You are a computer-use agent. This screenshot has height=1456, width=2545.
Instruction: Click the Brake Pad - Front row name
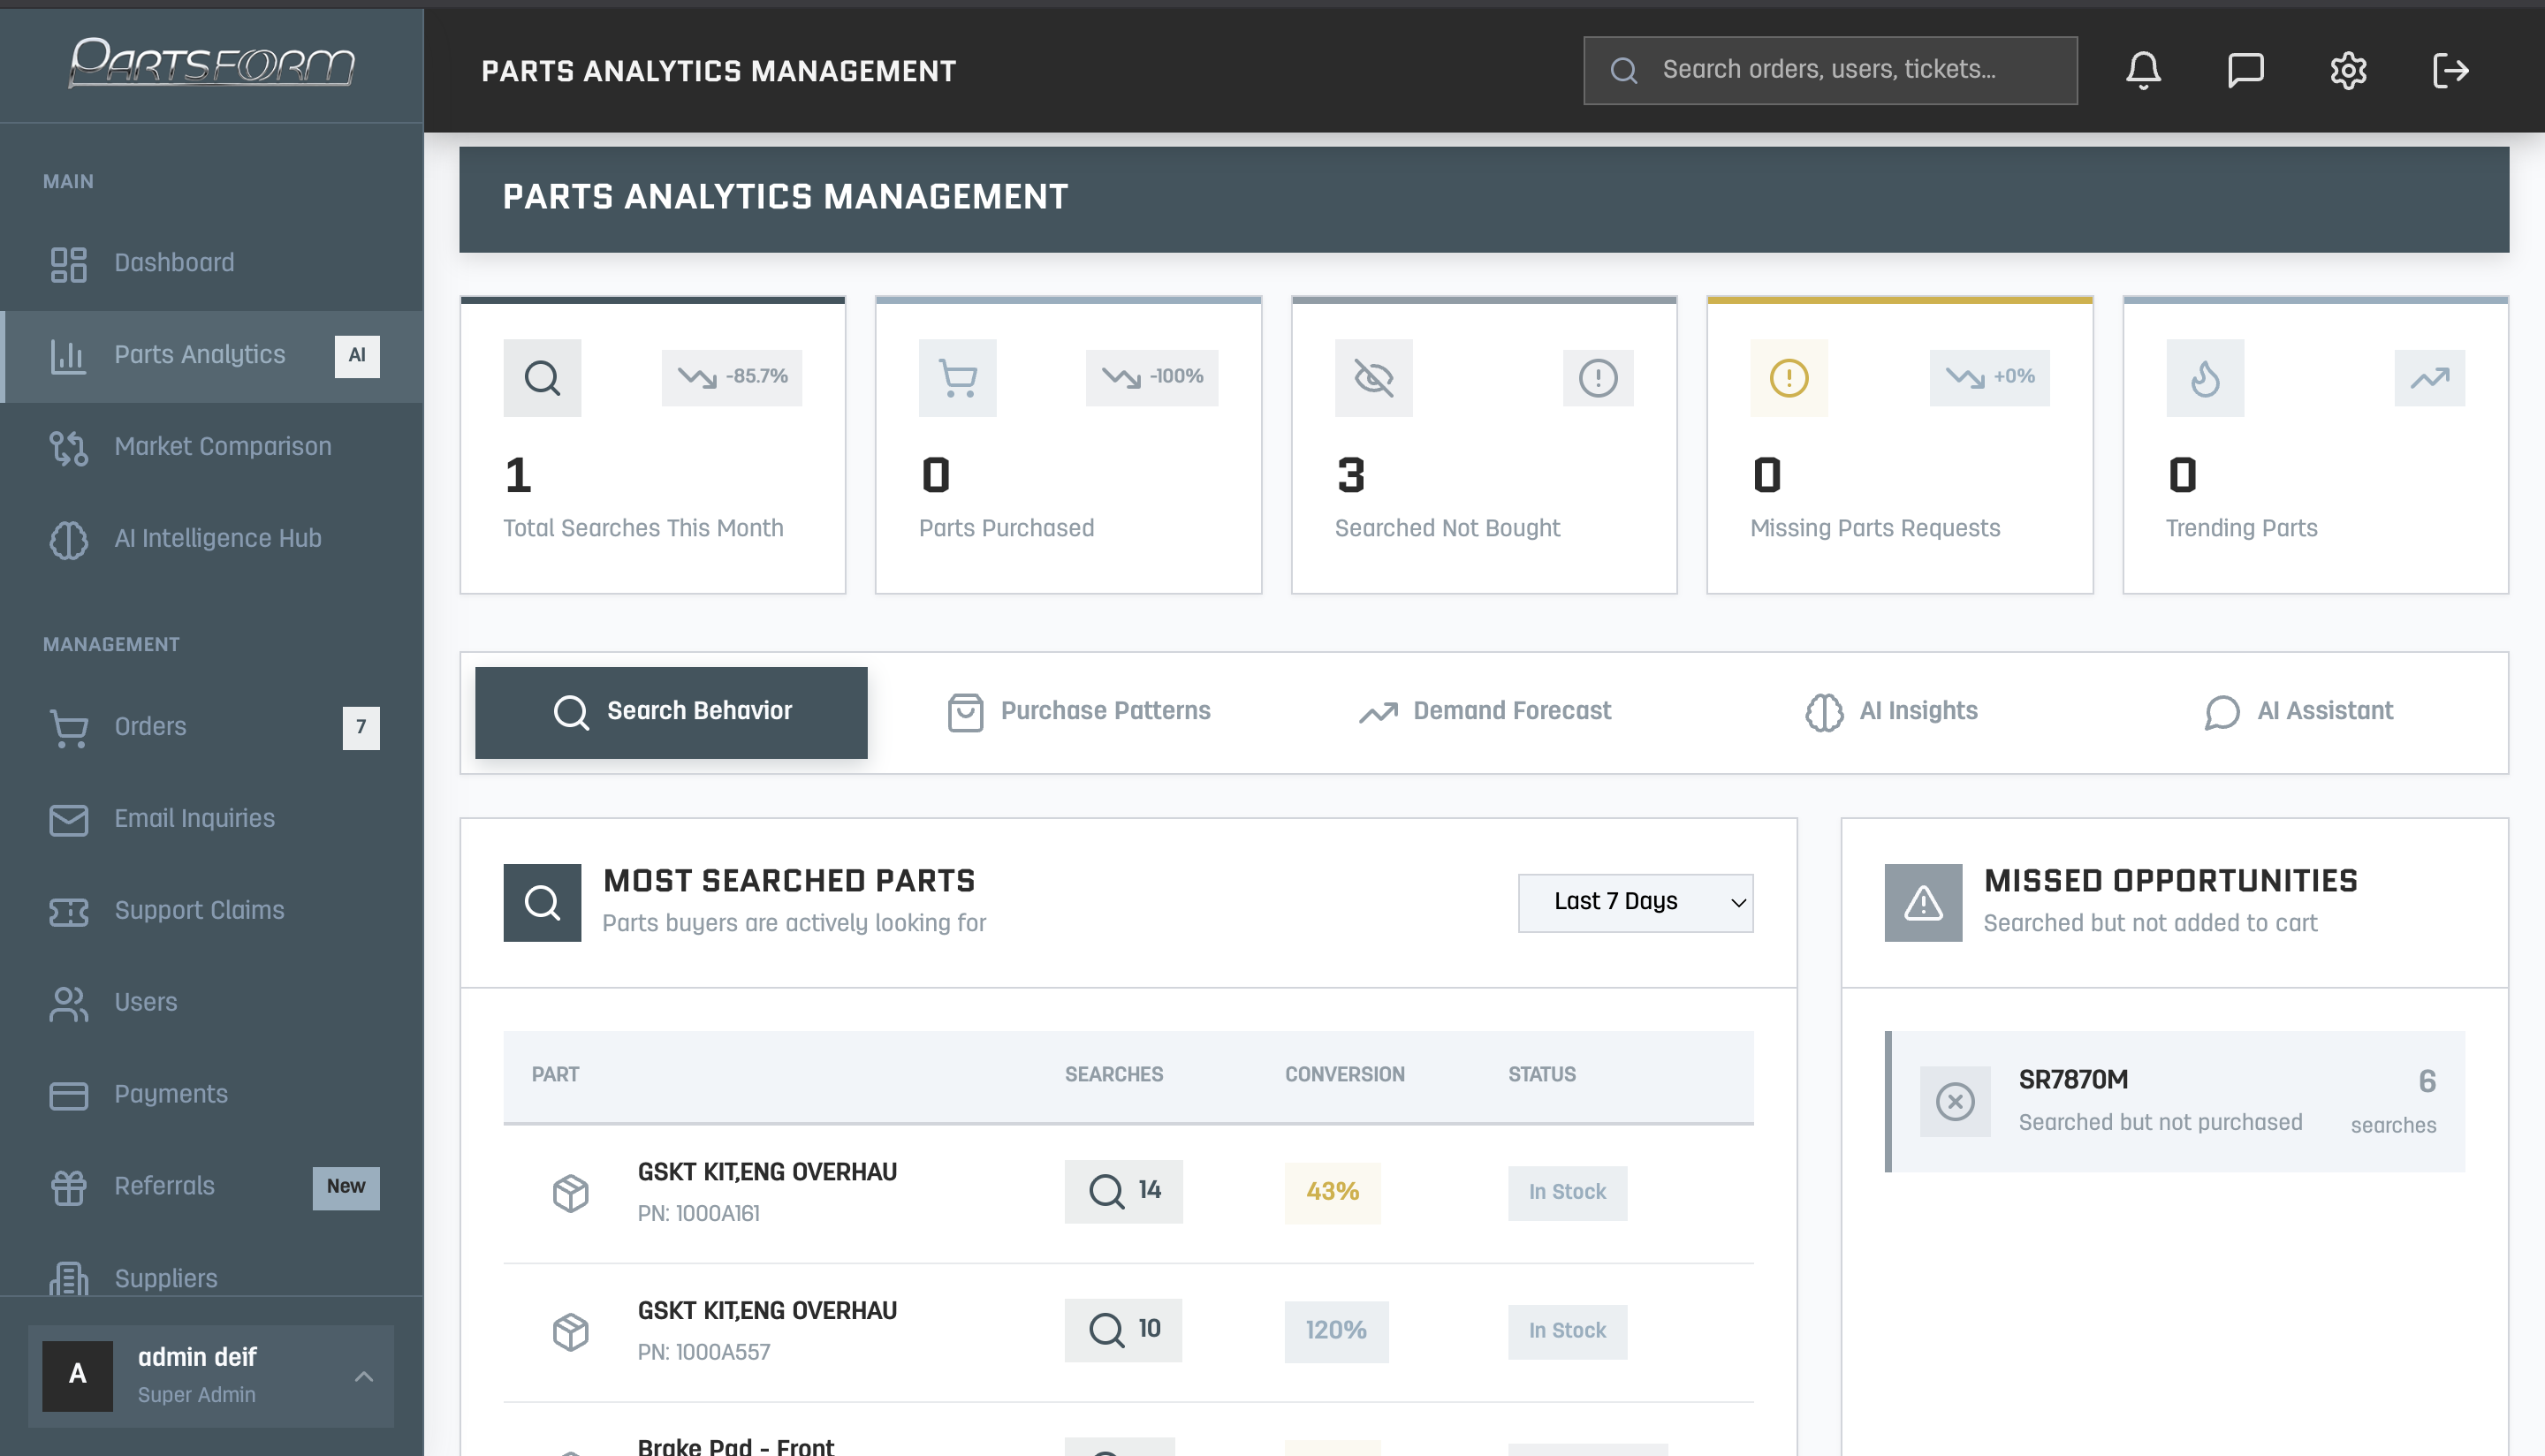(735, 1446)
